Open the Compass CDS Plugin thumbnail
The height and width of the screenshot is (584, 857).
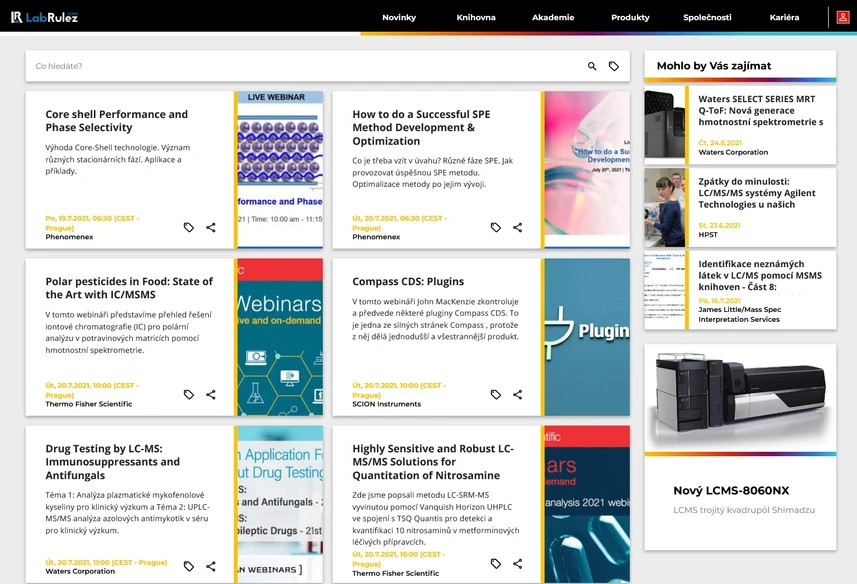click(x=587, y=337)
